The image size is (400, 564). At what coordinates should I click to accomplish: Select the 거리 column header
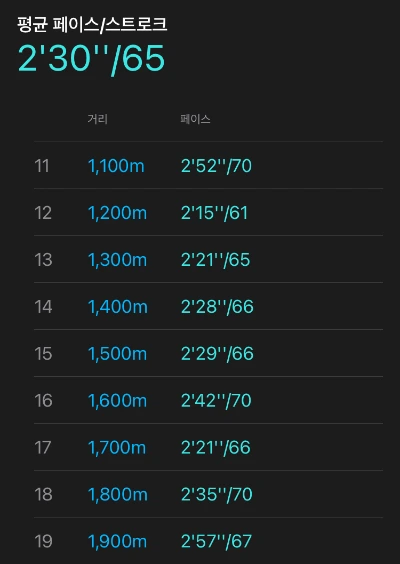click(97, 119)
